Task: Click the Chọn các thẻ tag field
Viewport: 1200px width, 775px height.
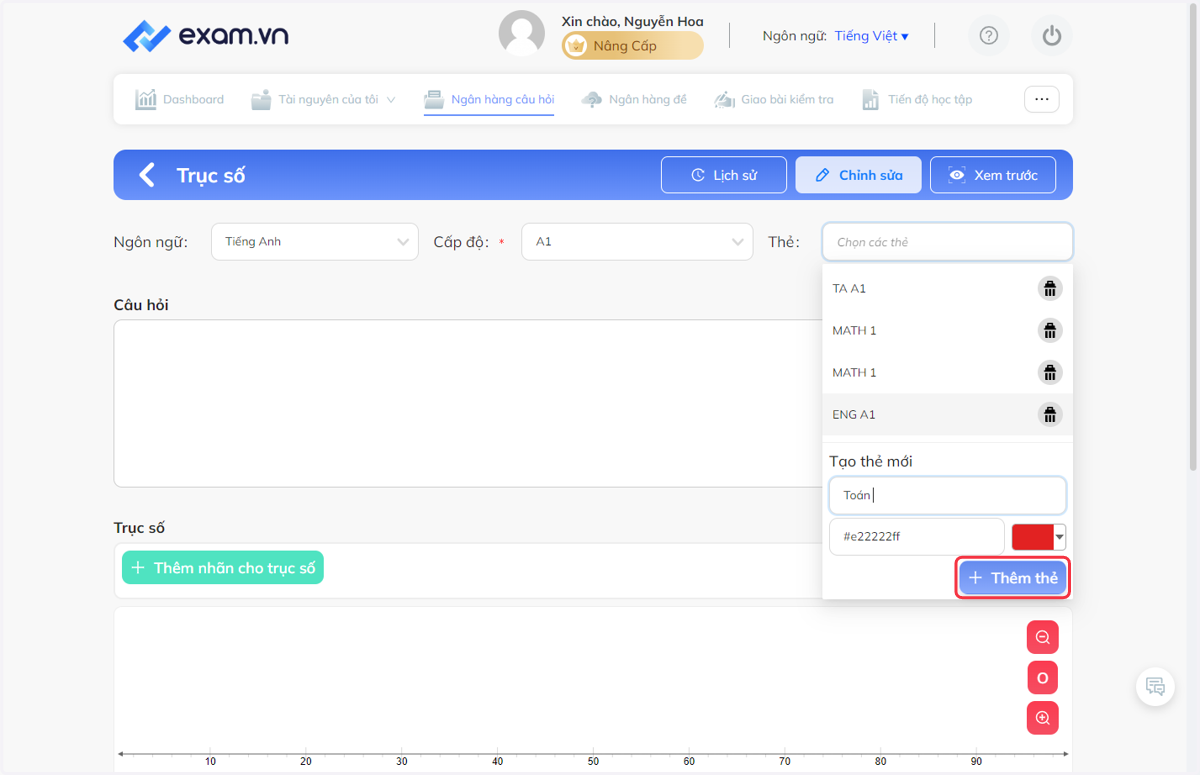Action: point(947,242)
